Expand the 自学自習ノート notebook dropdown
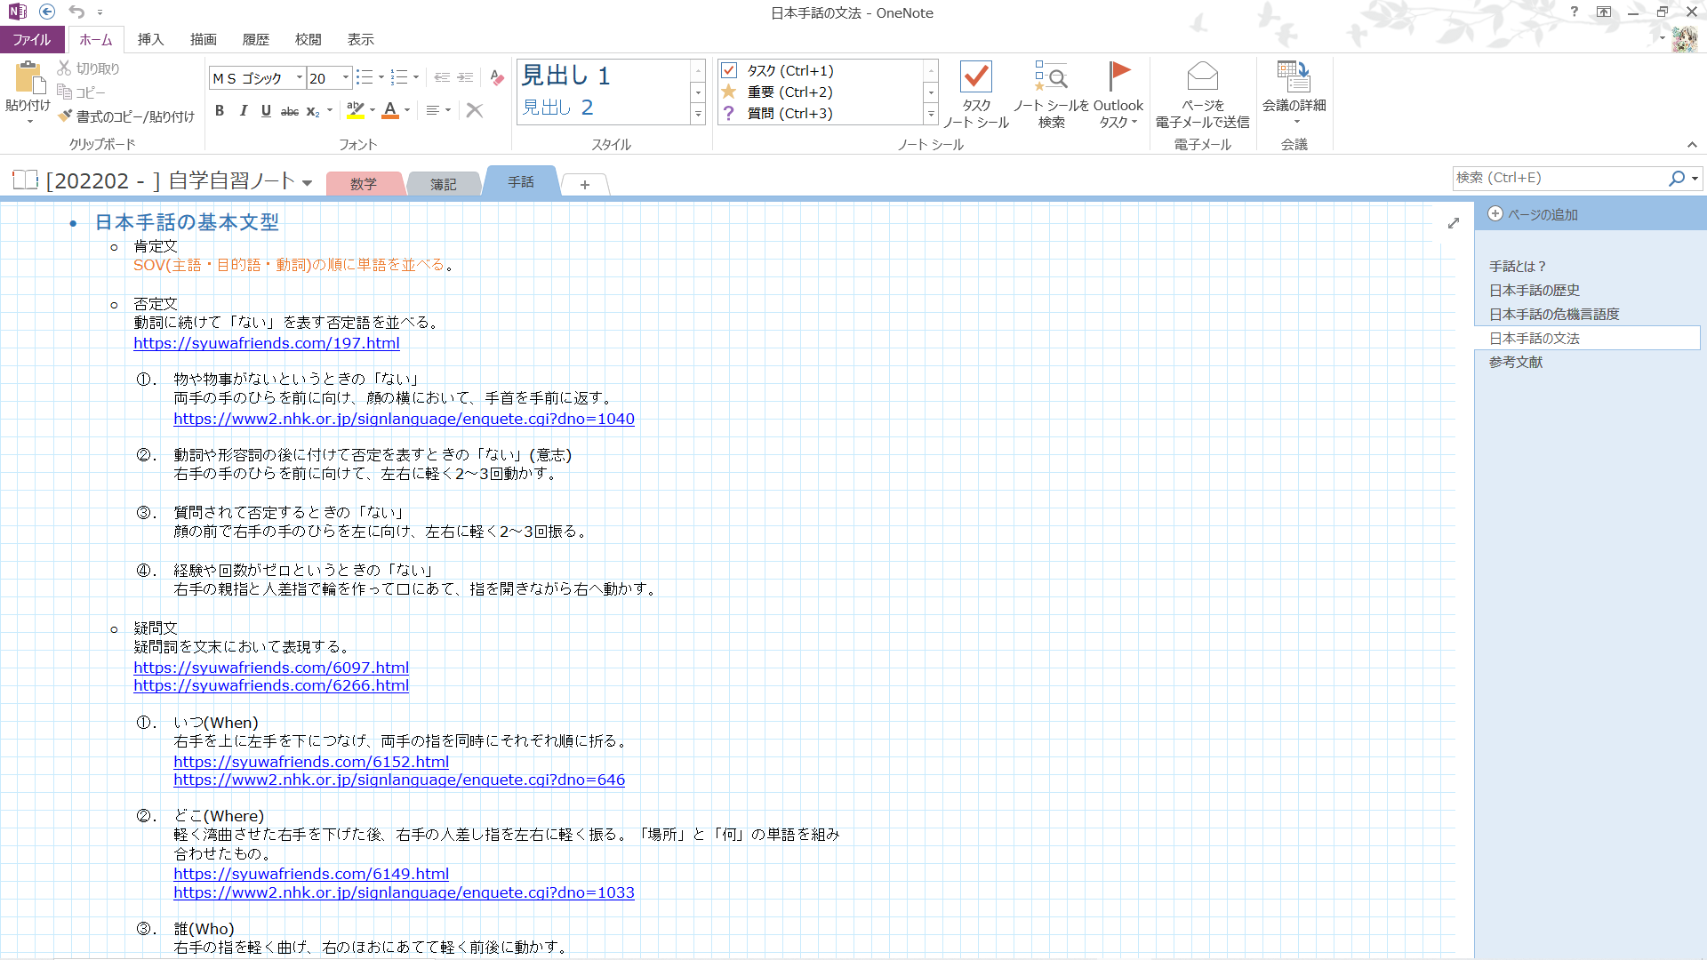 (307, 183)
